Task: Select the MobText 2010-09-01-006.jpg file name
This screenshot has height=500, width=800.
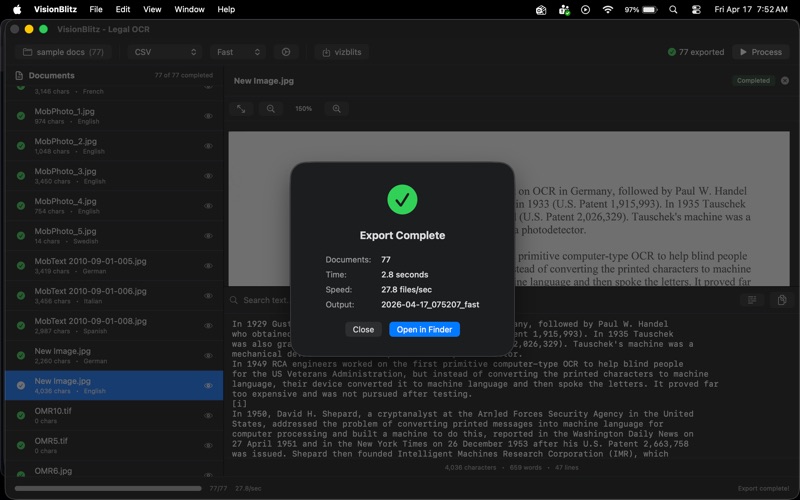Action: 90,291
